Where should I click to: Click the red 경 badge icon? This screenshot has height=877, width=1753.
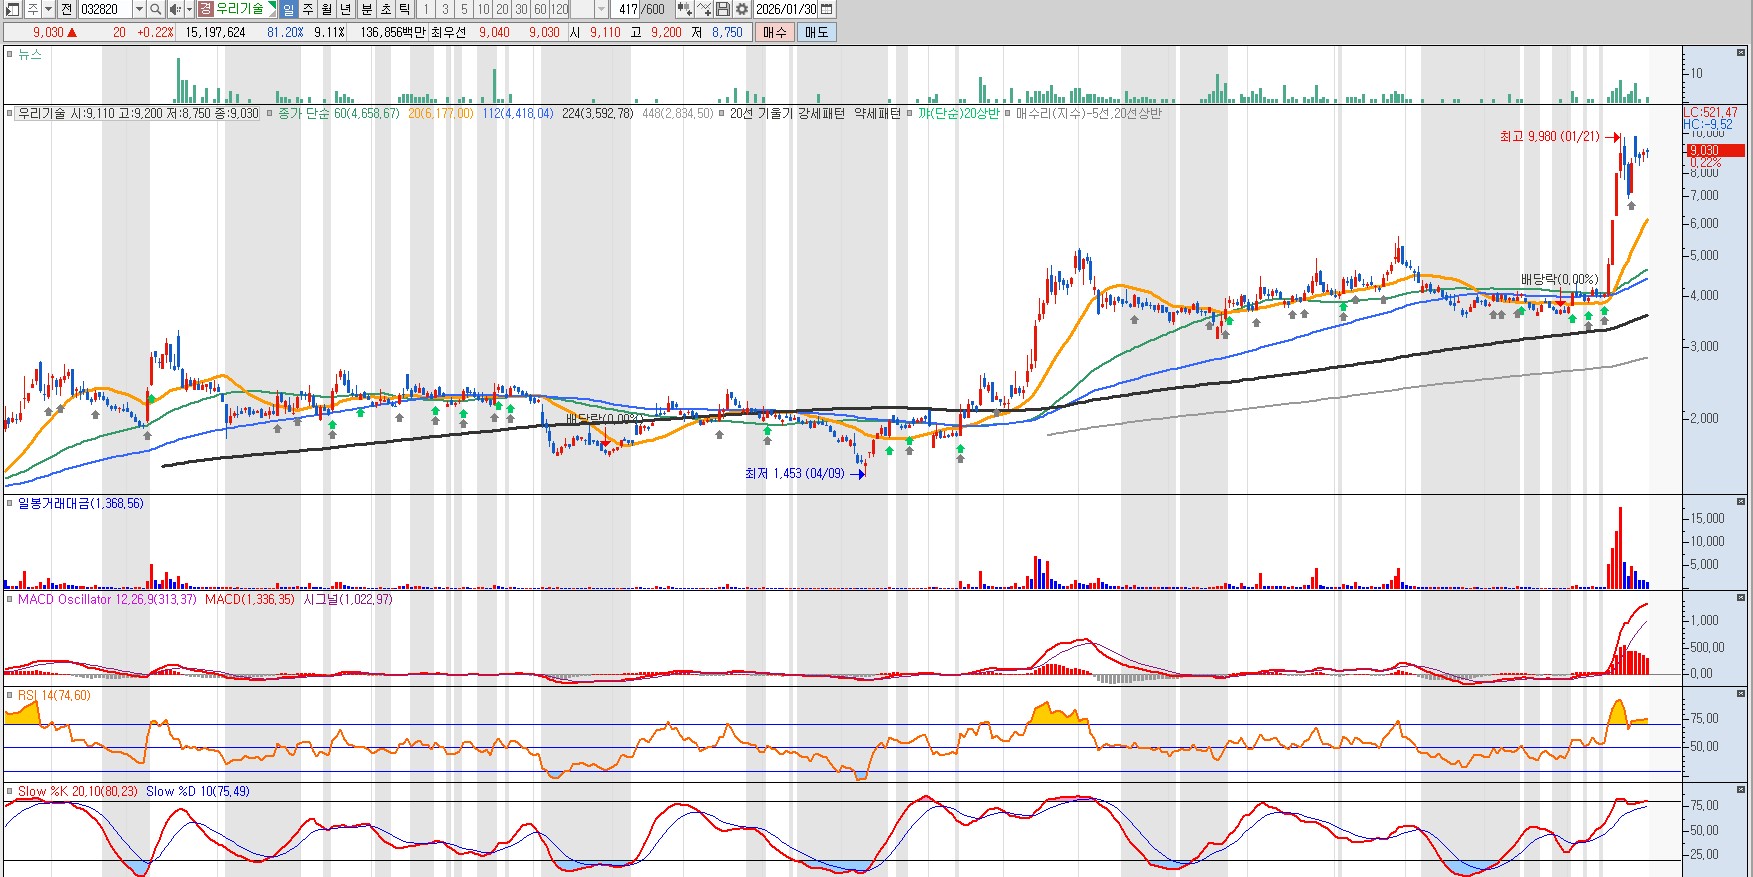tap(205, 9)
